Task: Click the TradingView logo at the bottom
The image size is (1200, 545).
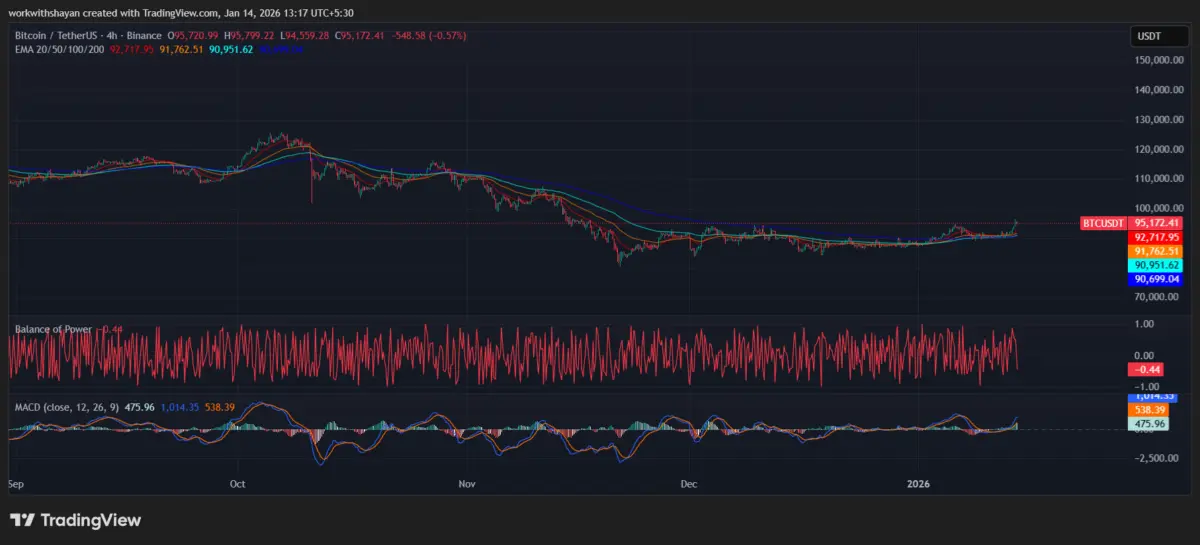Action: (x=75, y=520)
